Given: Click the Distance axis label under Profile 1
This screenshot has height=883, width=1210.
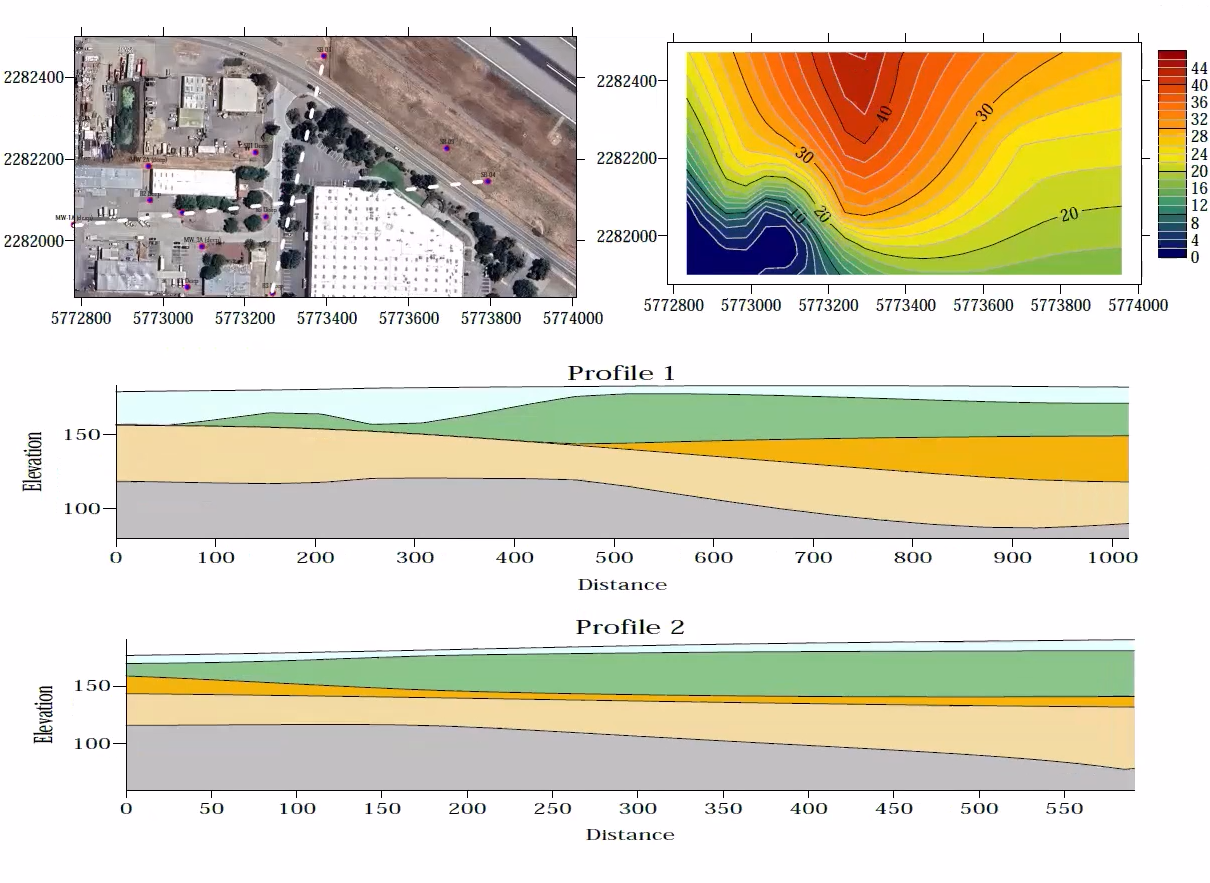Looking at the screenshot, I should tap(621, 584).
